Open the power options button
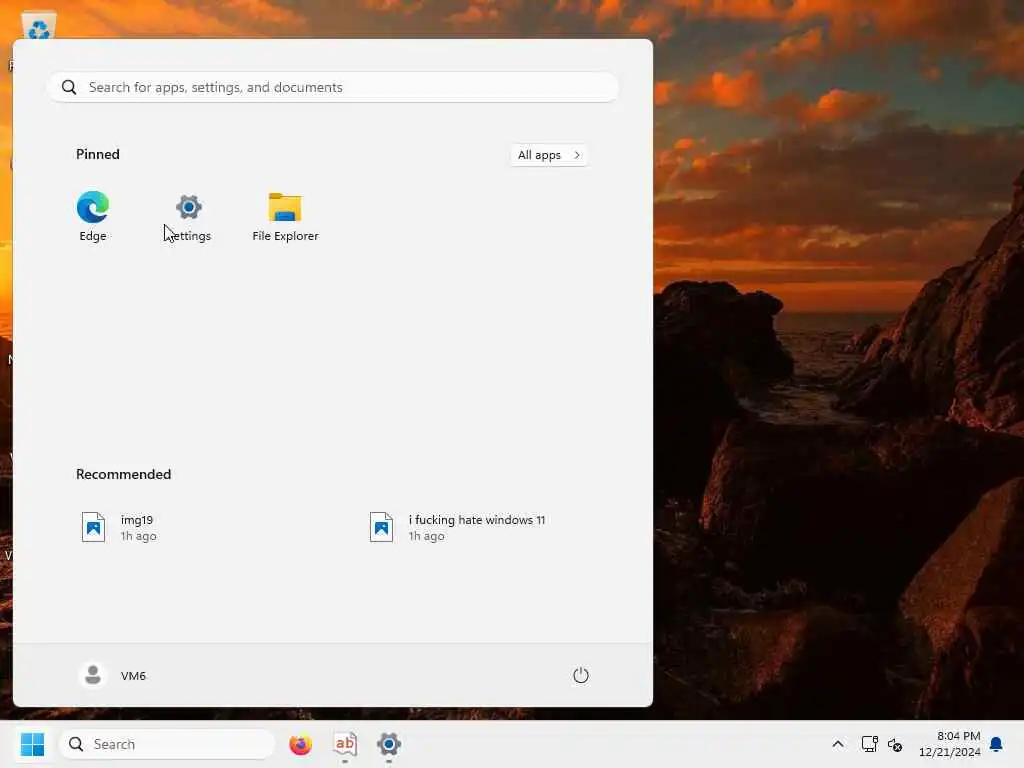Image resolution: width=1024 pixels, height=768 pixels. pyautogui.click(x=581, y=675)
